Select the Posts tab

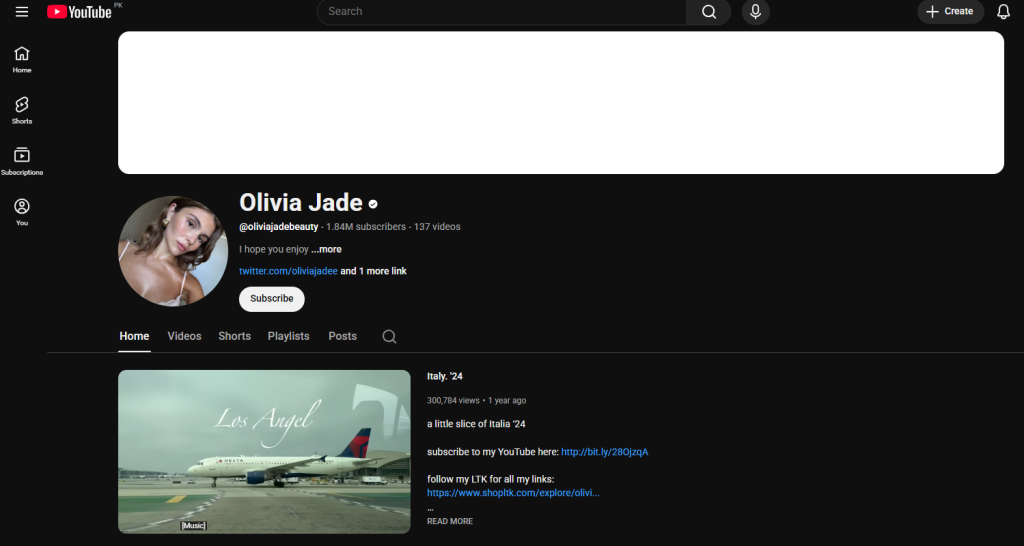click(x=342, y=336)
